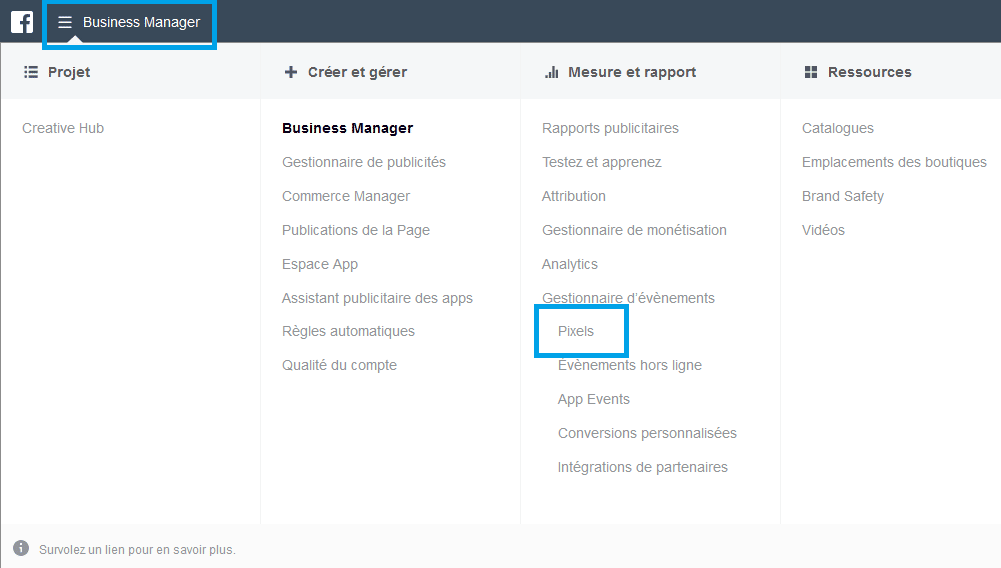This screenshot has height=568, width=1001.
Task: Open Catalogues
Action: coord(838,128)
